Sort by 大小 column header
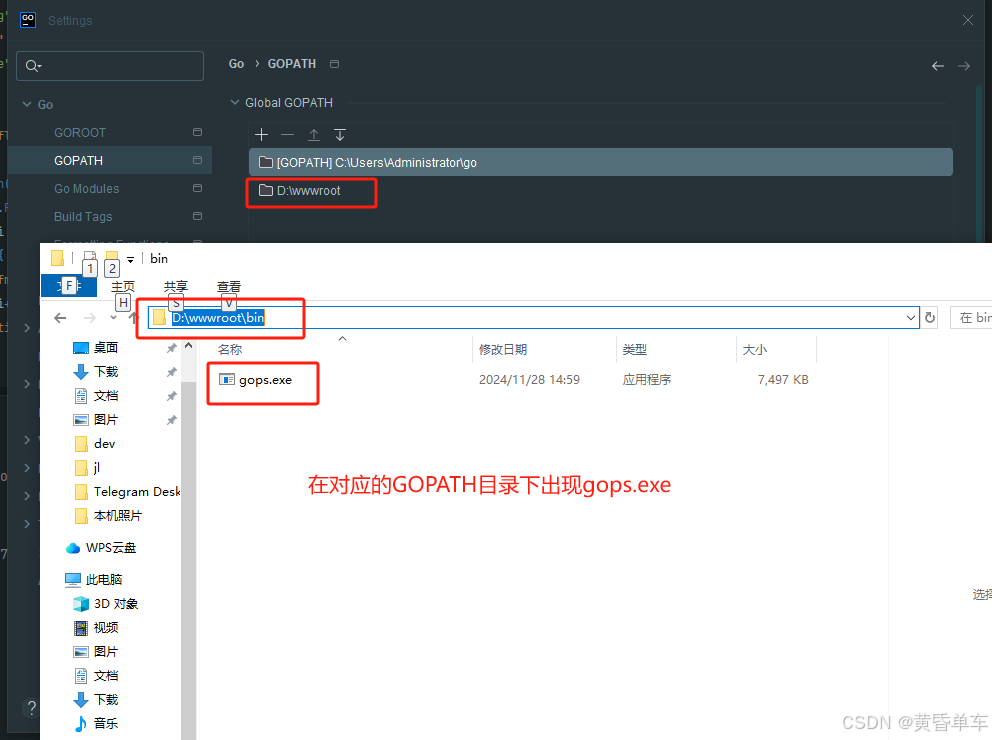Screen dimensions: 992x740 (755, 350)
